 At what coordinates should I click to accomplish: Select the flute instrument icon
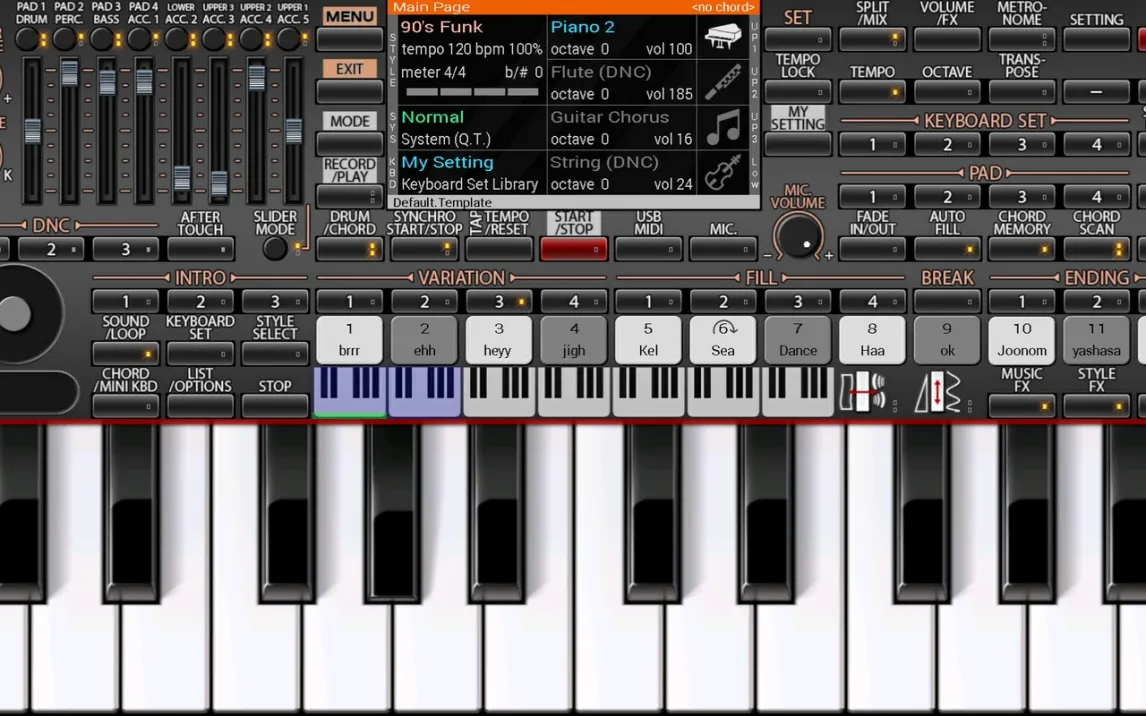[722, 82]
